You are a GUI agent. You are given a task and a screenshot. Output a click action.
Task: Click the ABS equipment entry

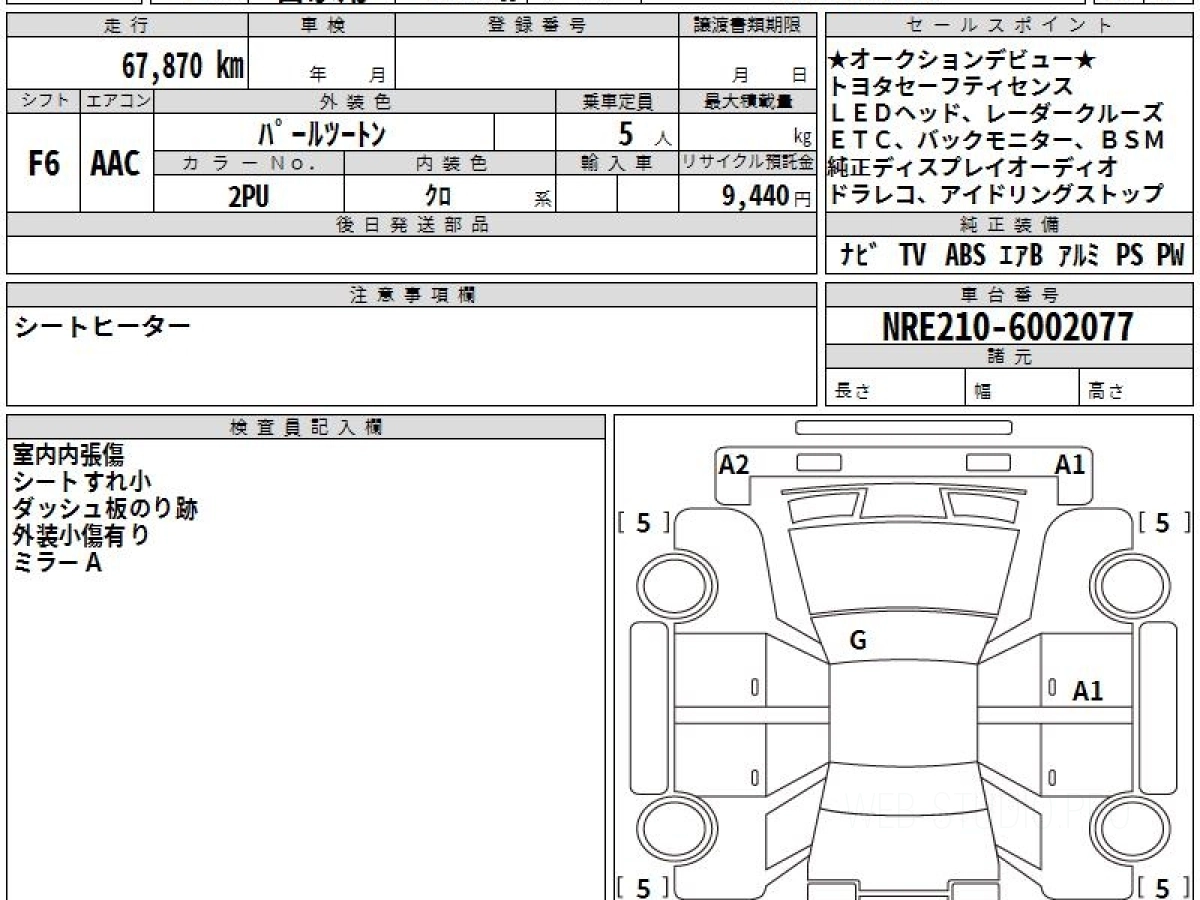(964, 255)
